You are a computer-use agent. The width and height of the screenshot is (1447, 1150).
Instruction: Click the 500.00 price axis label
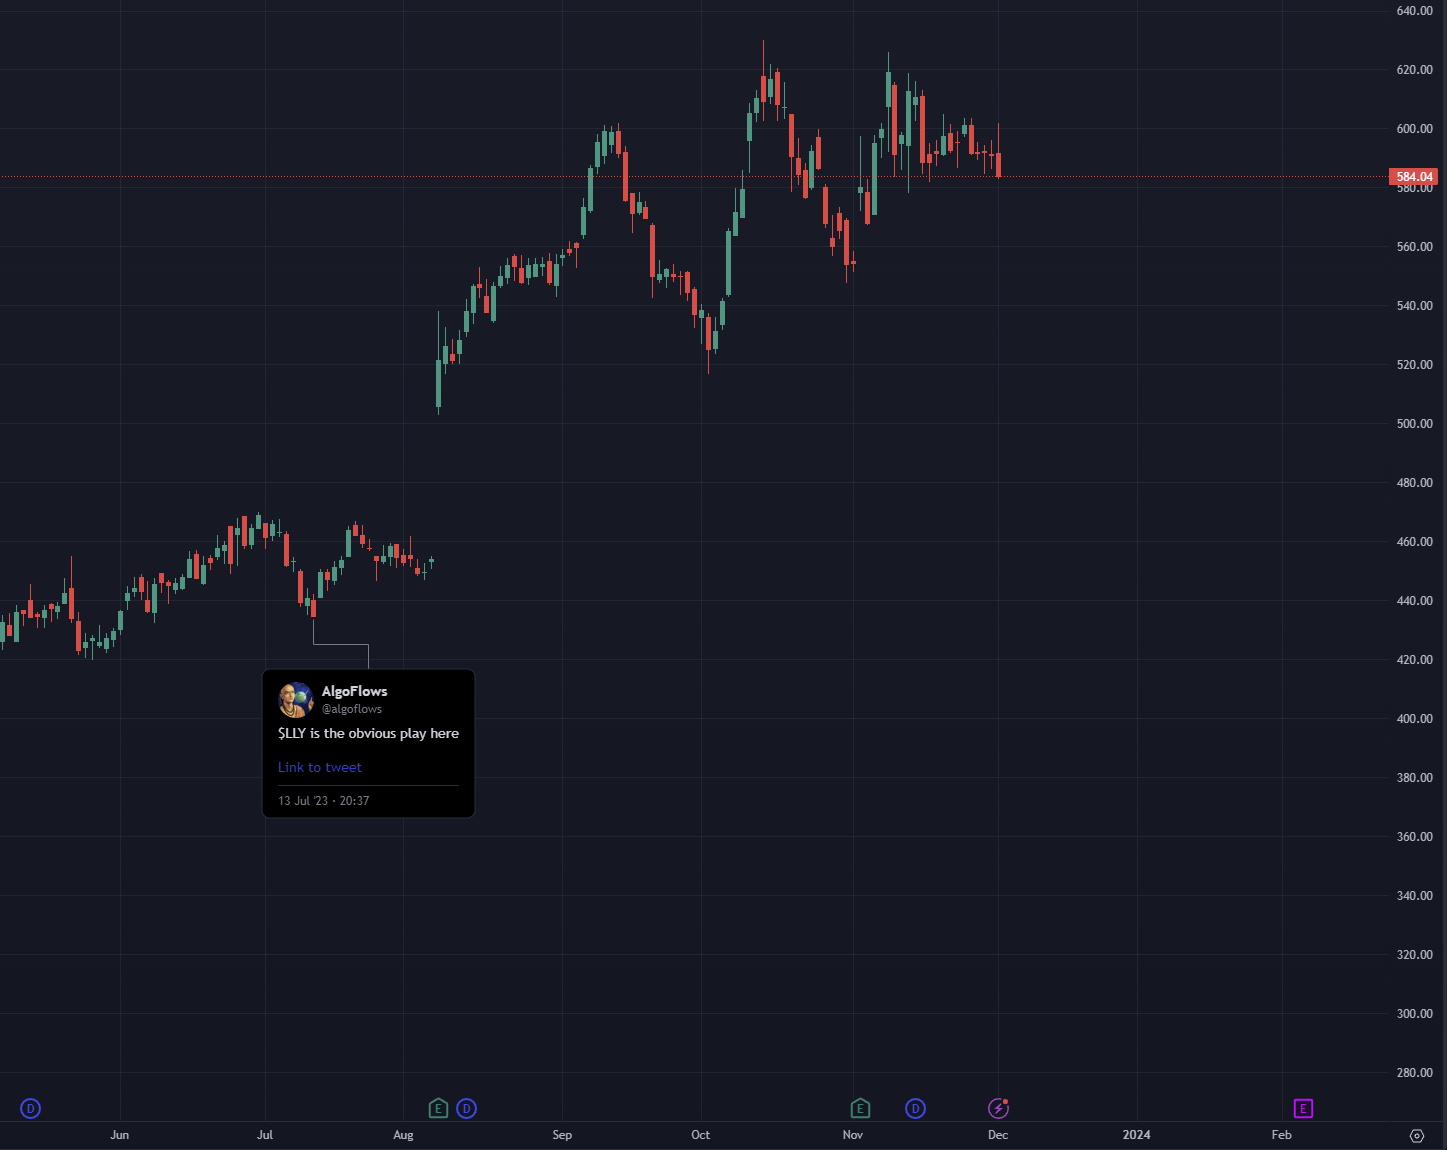coord(1414,424)
